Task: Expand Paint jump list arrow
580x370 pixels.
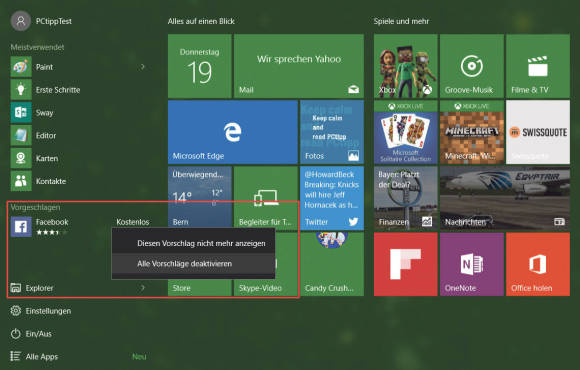Action: [x=143, y=67]
